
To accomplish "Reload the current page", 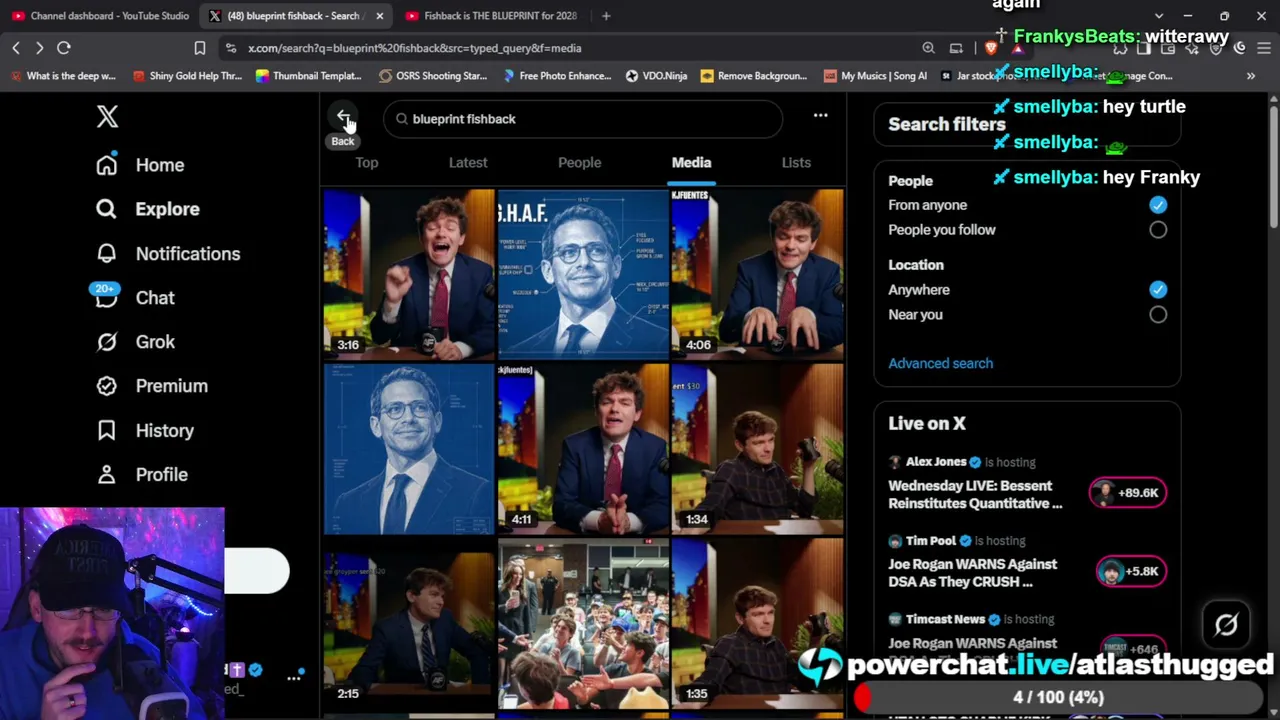I will click(63, 48).
